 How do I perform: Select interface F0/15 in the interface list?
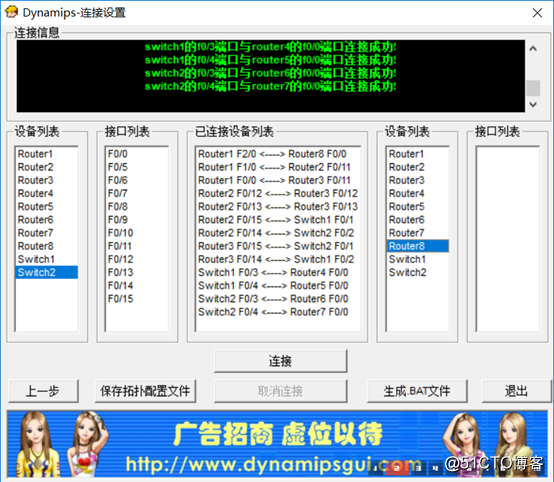point(136,299)
